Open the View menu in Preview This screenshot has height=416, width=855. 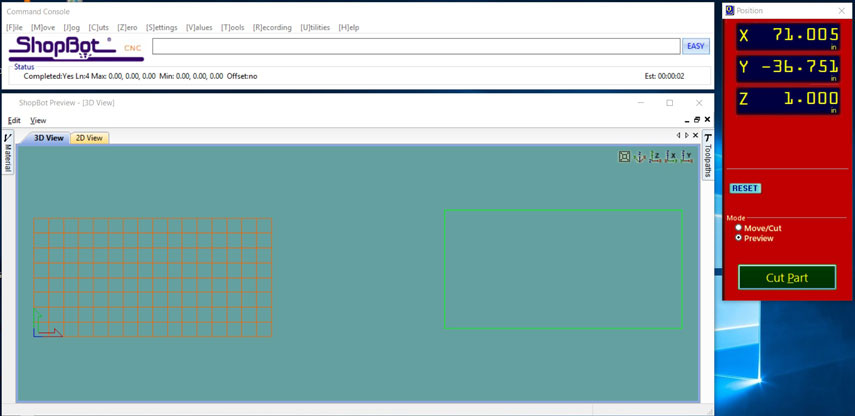point(38,120)
